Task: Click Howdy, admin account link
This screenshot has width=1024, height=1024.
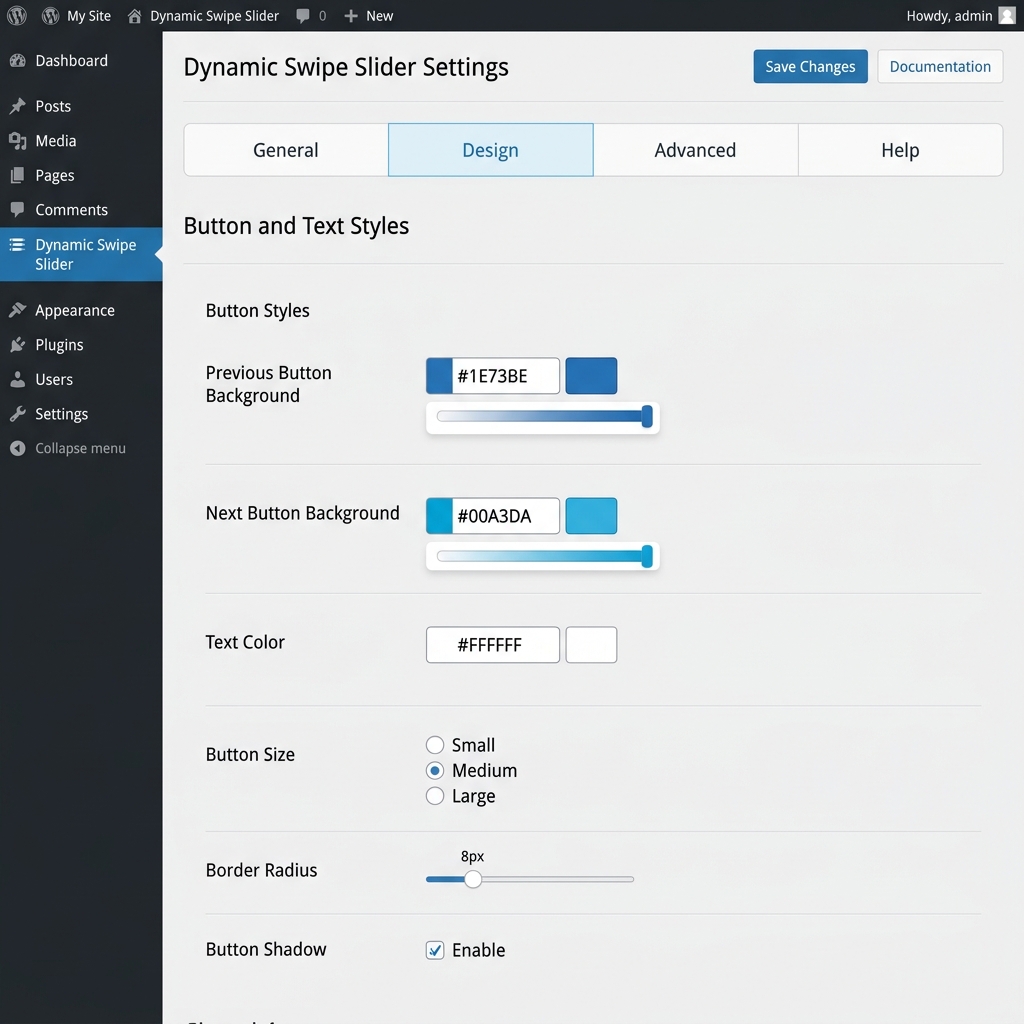Action: coord(949,16)
